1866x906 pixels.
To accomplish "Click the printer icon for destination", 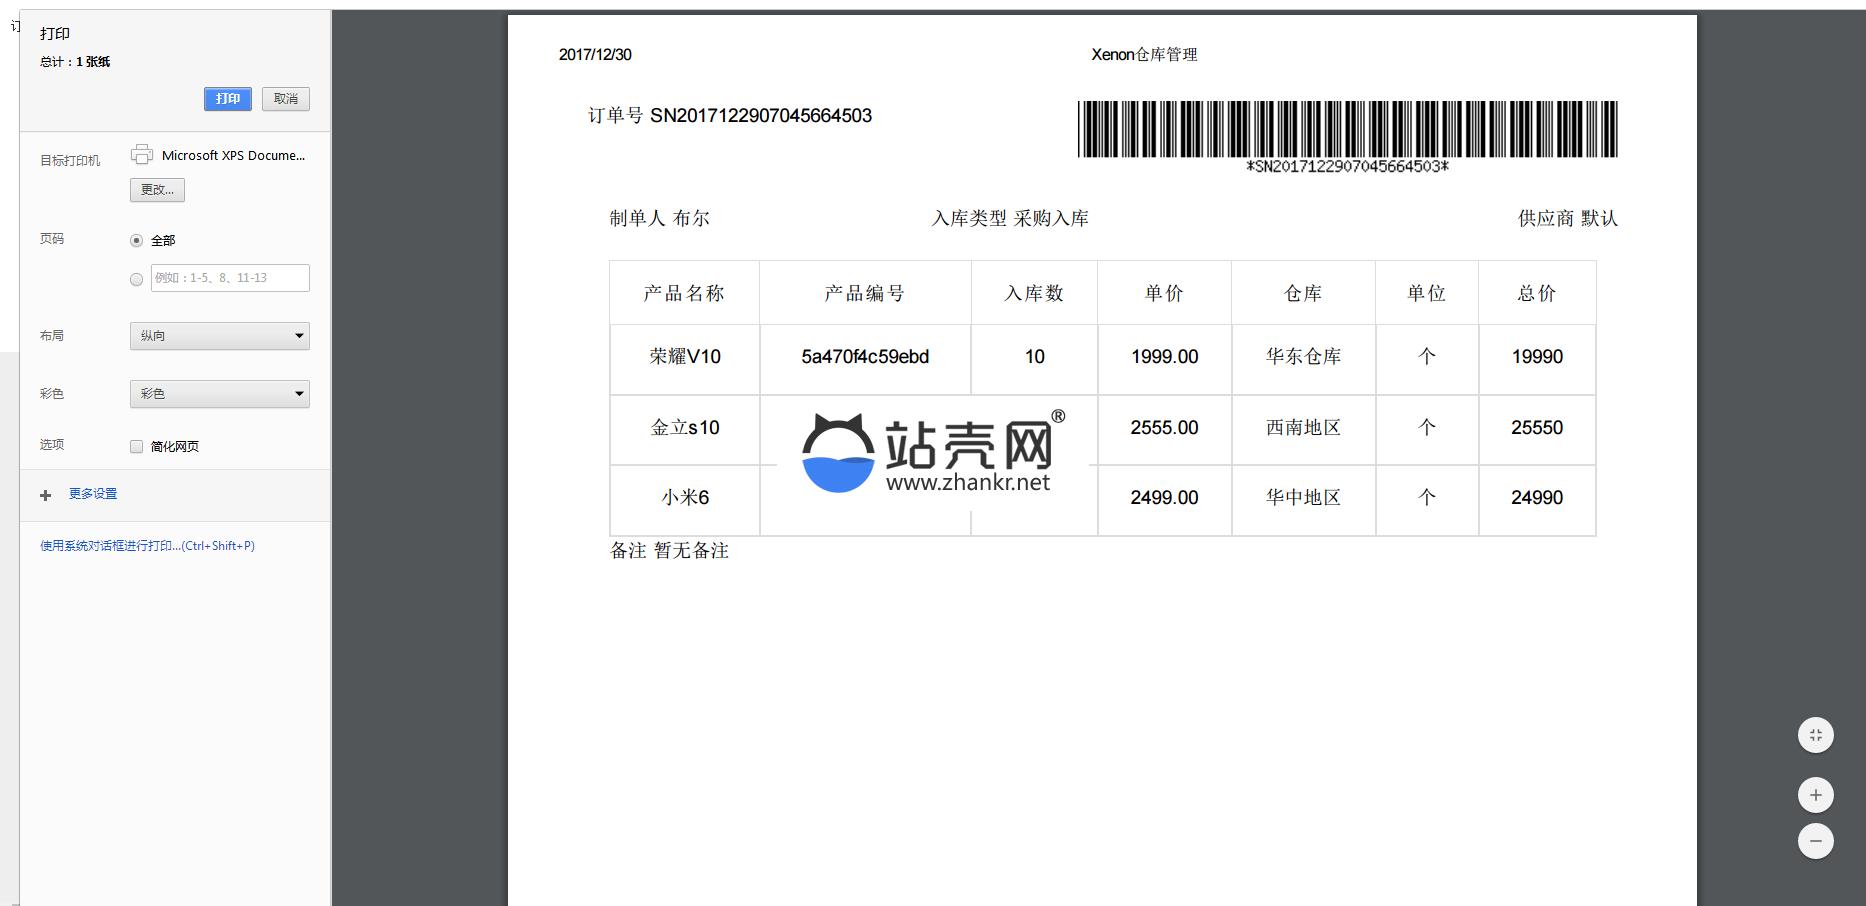I will (142, 155).
